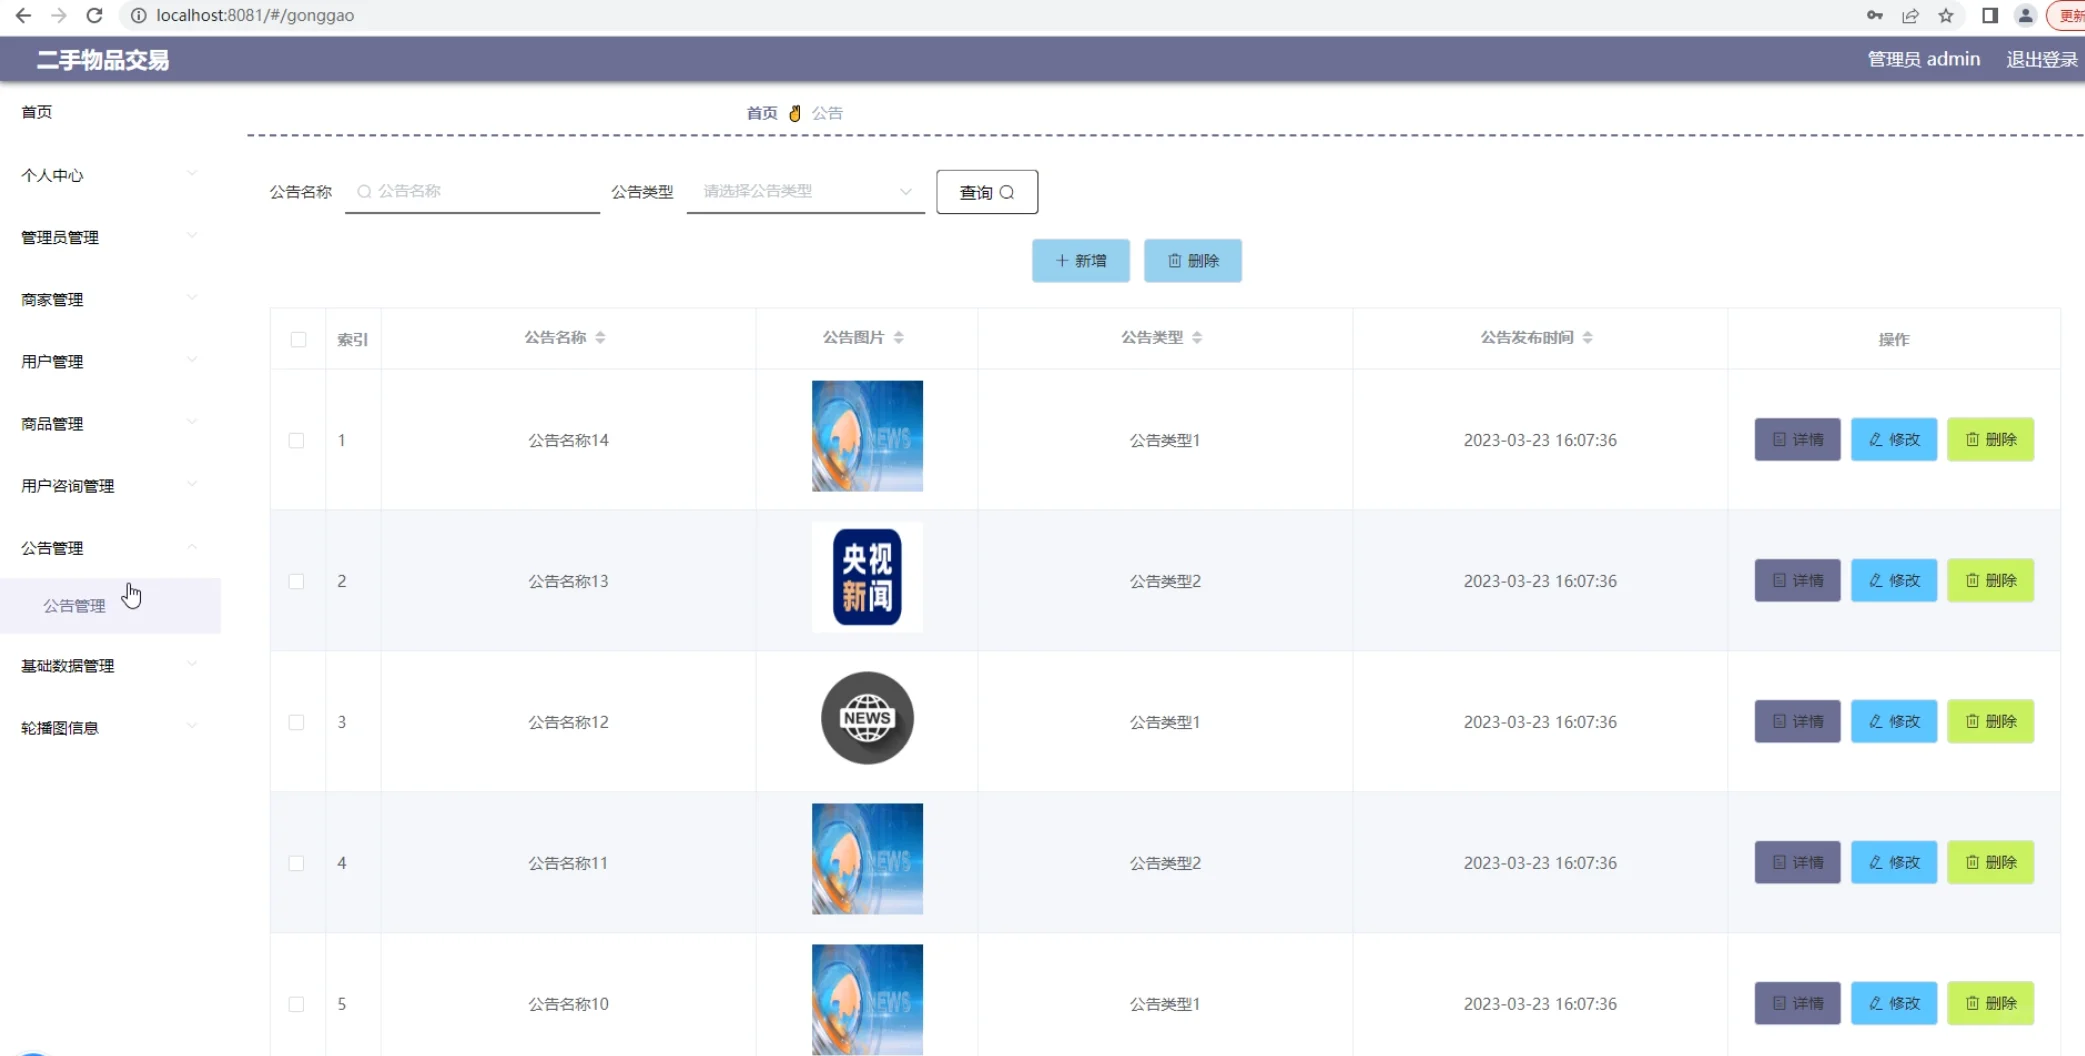Click the page refresh icon in browser toolbar
Screen dimensions: 2085x1056
click(94, 16)
